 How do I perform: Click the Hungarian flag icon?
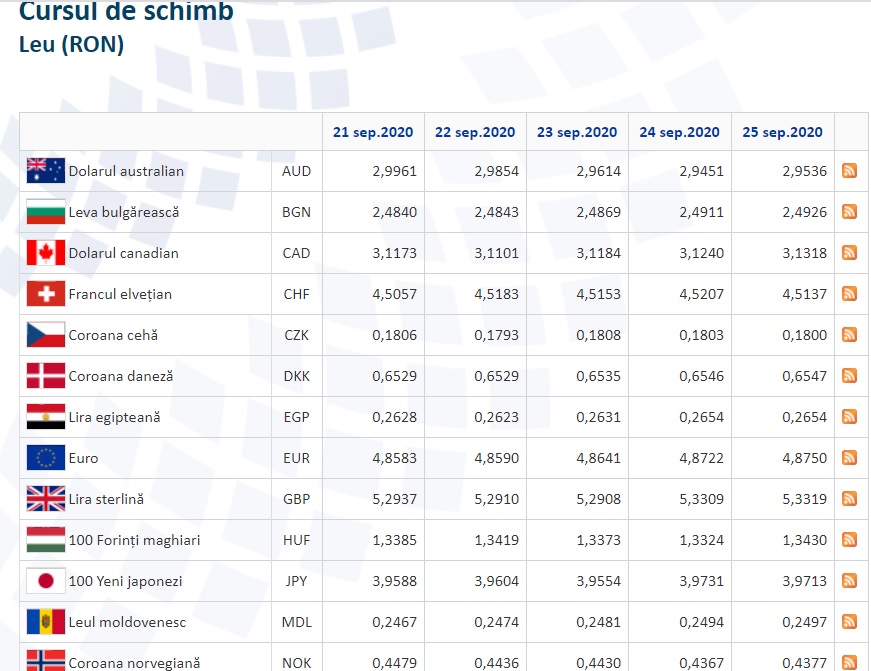[x=46, y=540]
